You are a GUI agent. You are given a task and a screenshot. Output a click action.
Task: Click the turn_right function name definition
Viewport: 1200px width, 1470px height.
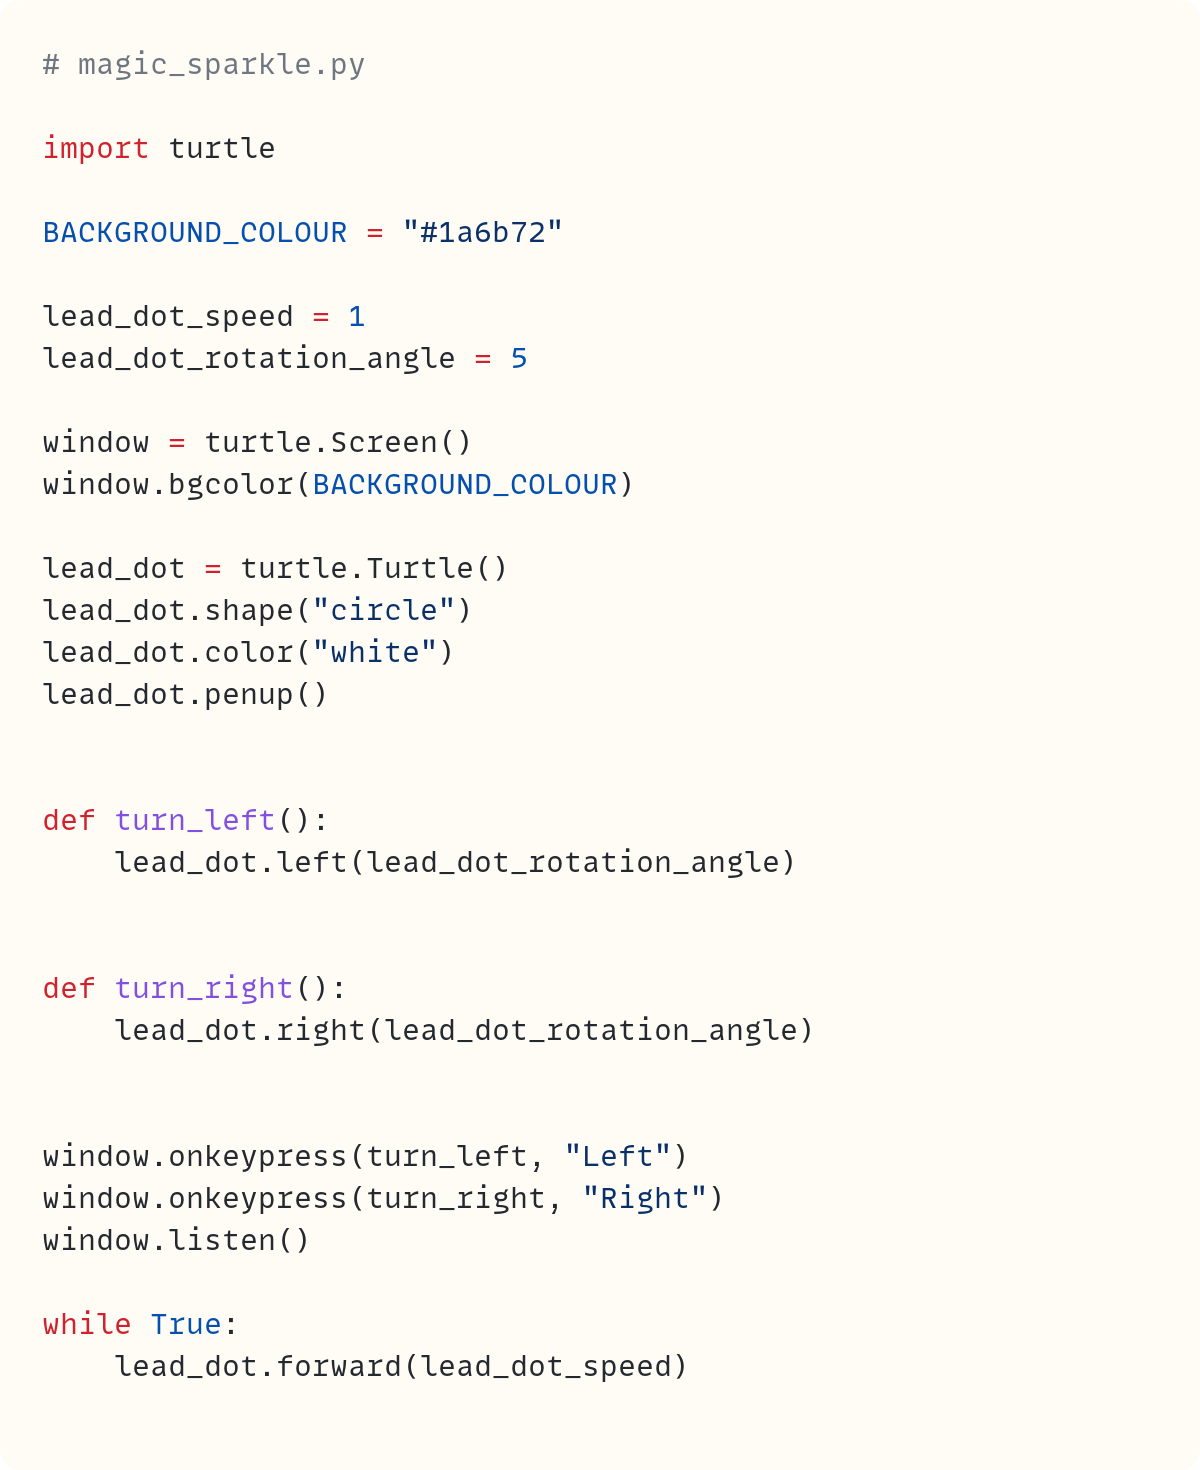click(x=203, y=989)
